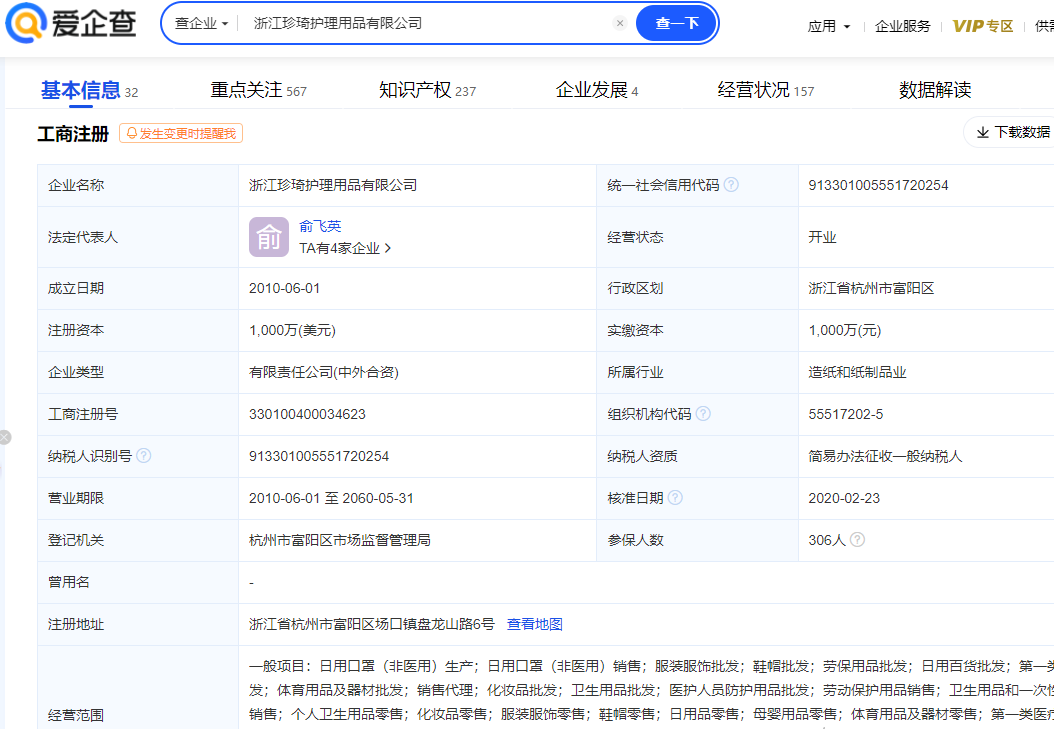Click 成立日期 value 2010-06-01

[284, 288]
